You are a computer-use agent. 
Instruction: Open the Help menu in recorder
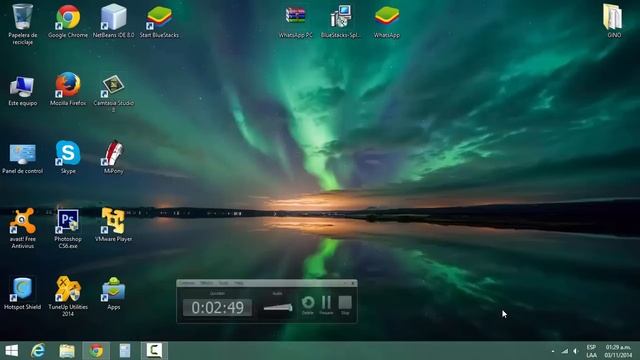tap(239, 283)
